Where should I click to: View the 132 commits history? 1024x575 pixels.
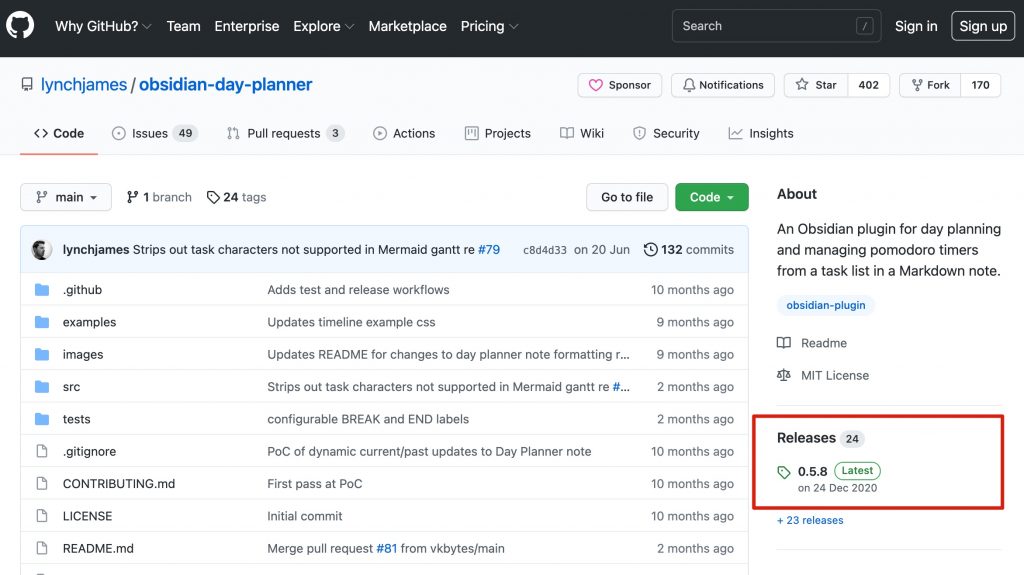[689, 250]
